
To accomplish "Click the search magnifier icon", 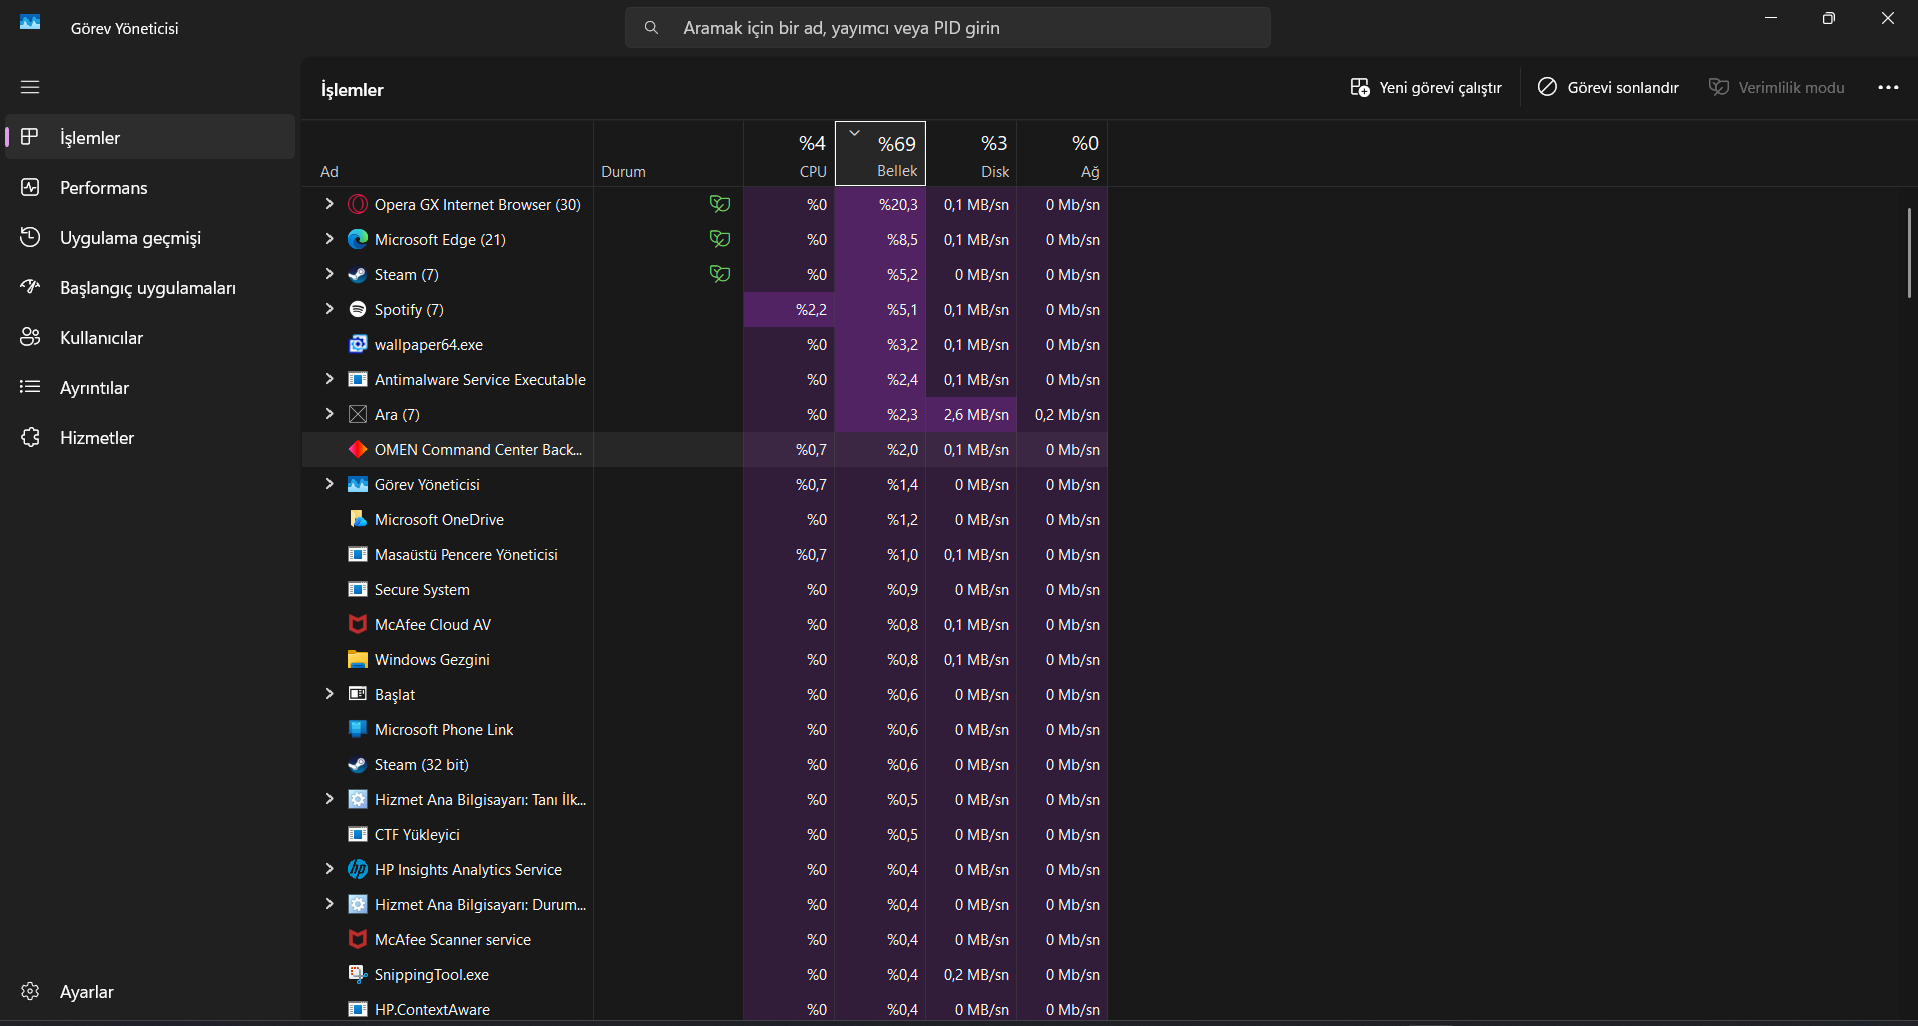I will [651, 28].
